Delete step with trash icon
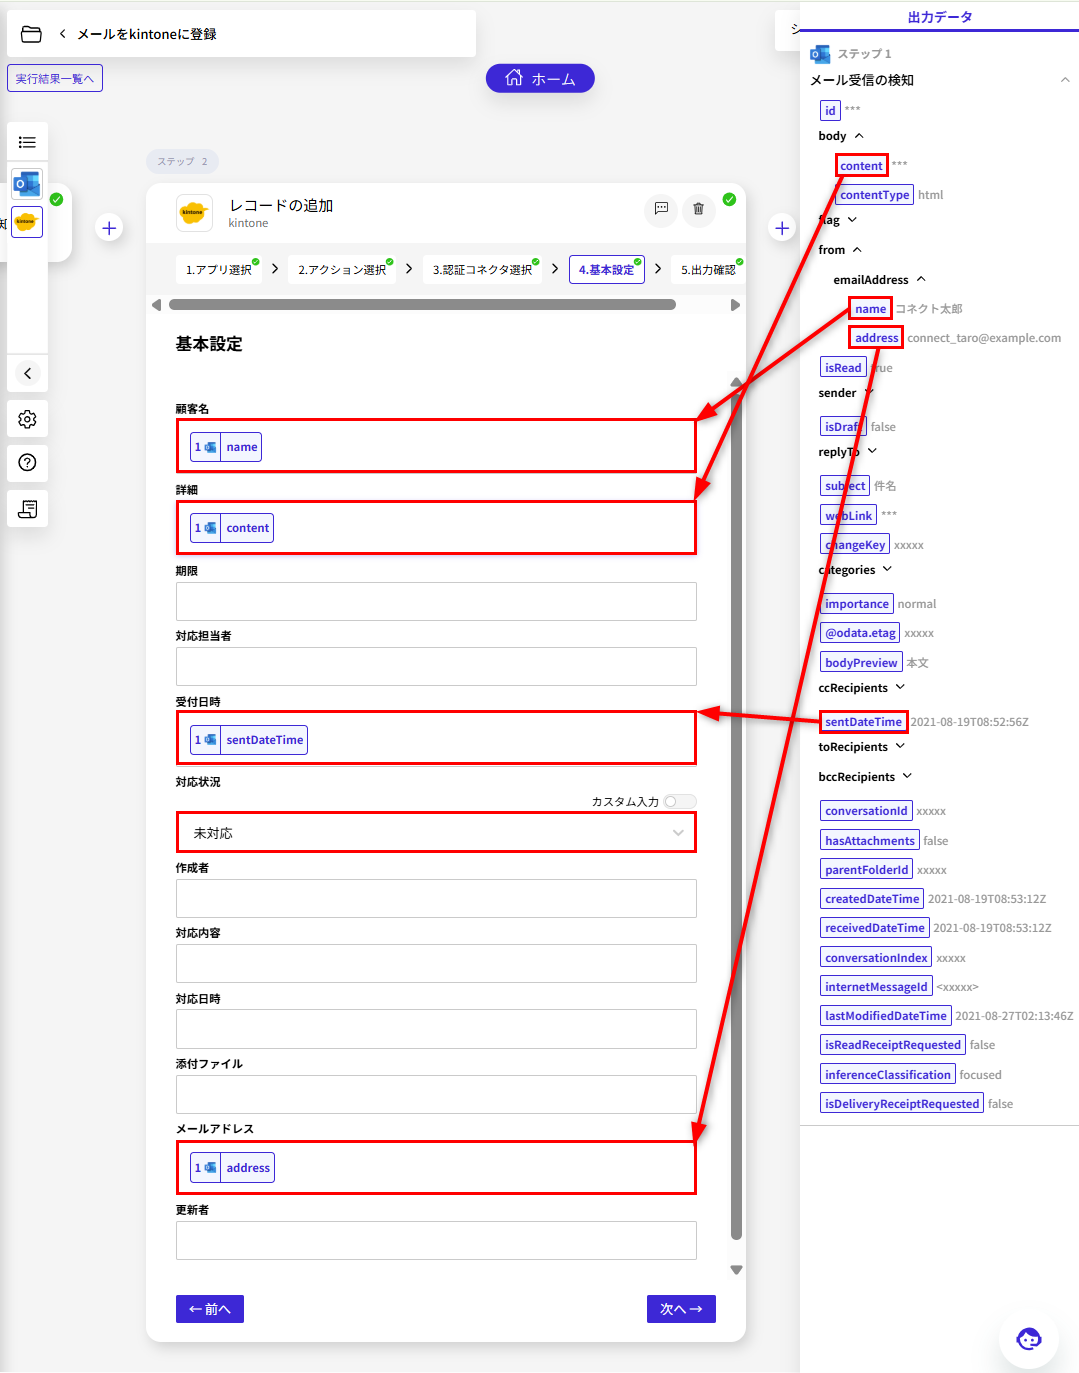This screenshot has height=1373, width=1079. coord(698,209)
